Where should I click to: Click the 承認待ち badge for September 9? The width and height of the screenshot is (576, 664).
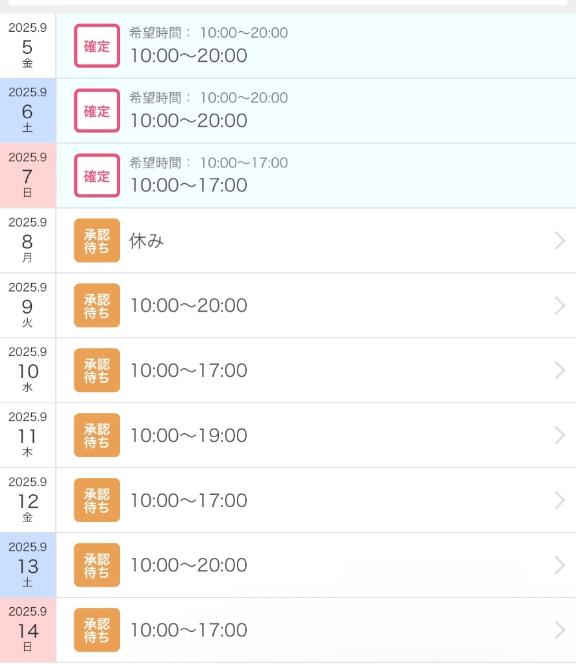(97, 305)
